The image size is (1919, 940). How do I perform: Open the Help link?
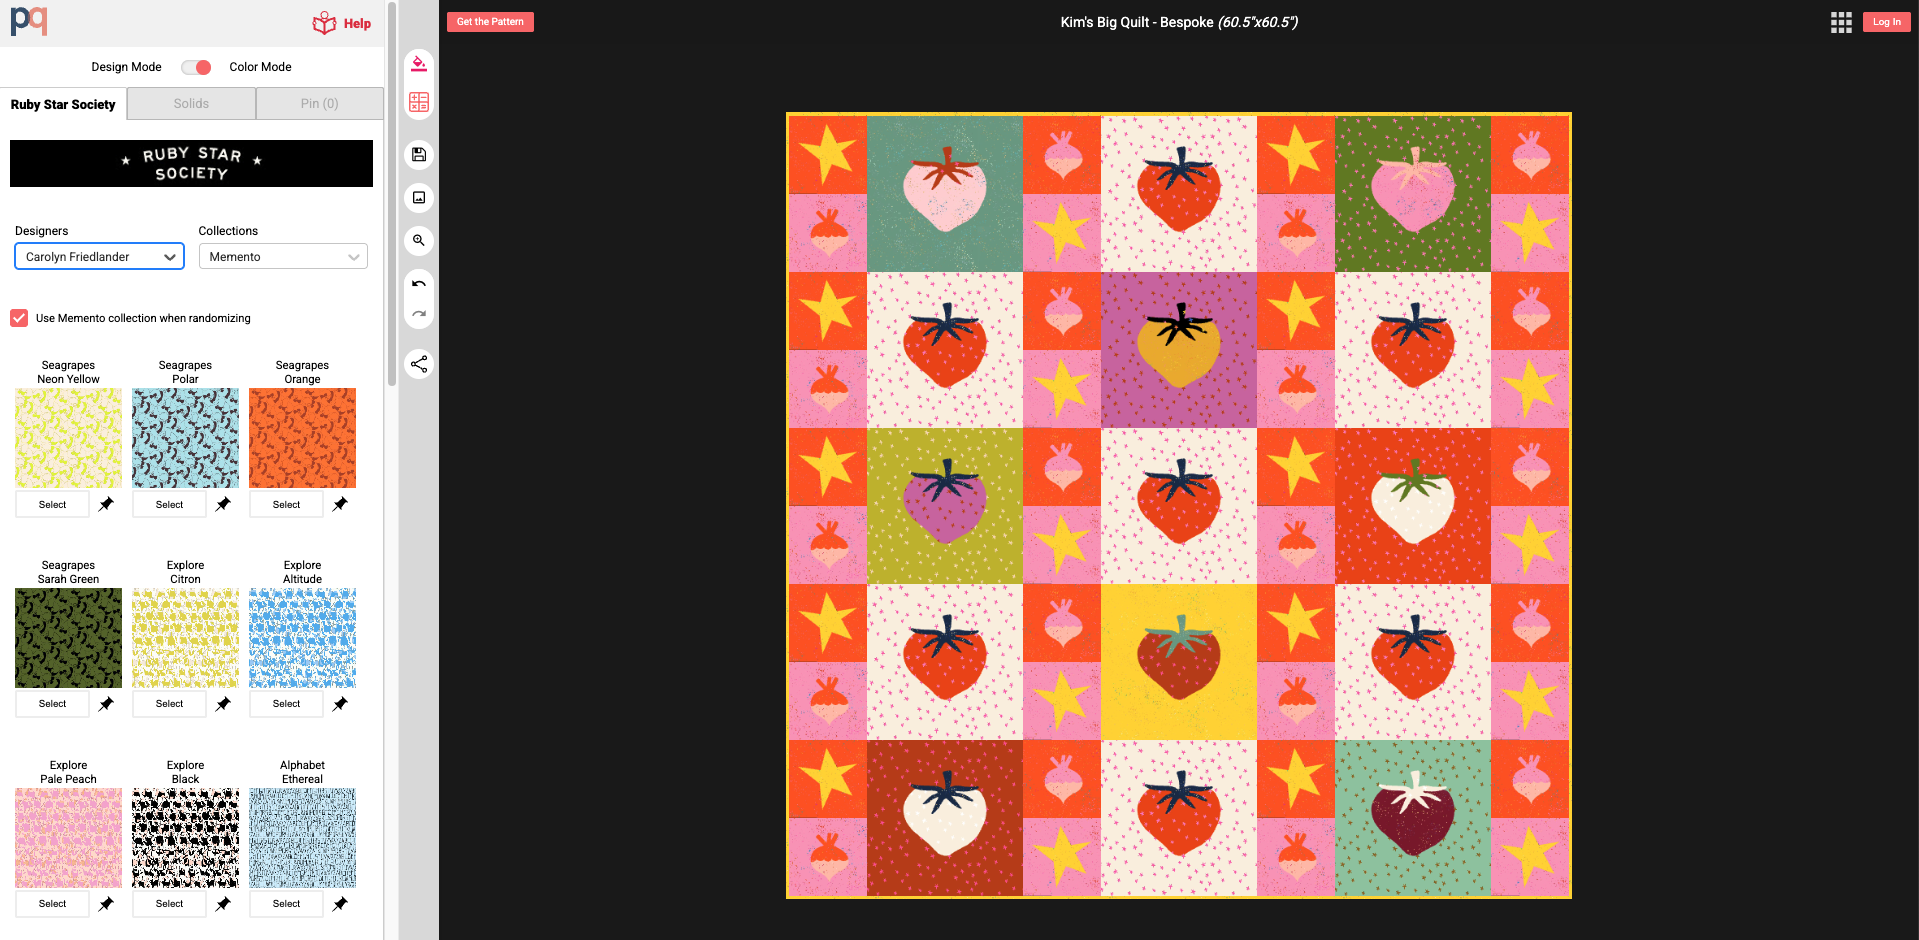342,23
